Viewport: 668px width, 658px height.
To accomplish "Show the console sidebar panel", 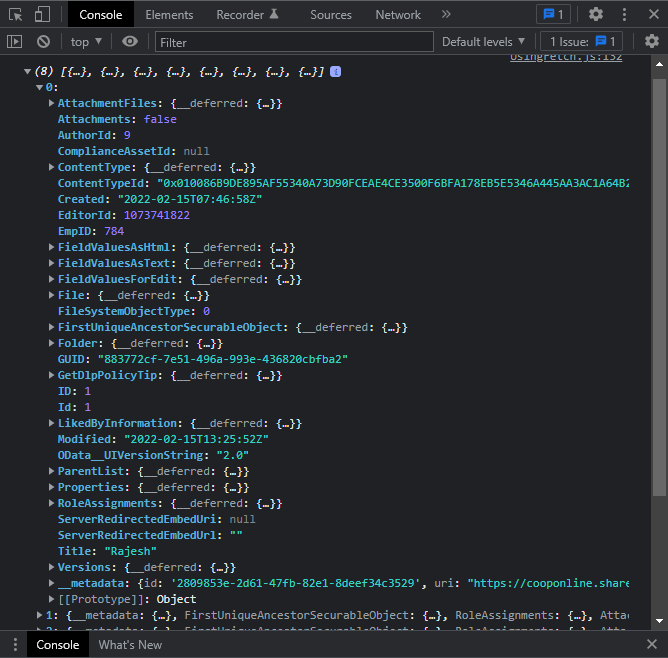I will coord(14,42).
